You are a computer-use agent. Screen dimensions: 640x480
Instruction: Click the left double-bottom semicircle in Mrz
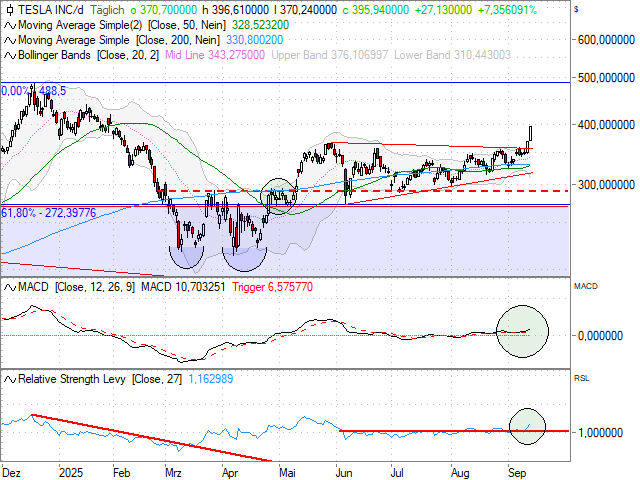(186, 258)
